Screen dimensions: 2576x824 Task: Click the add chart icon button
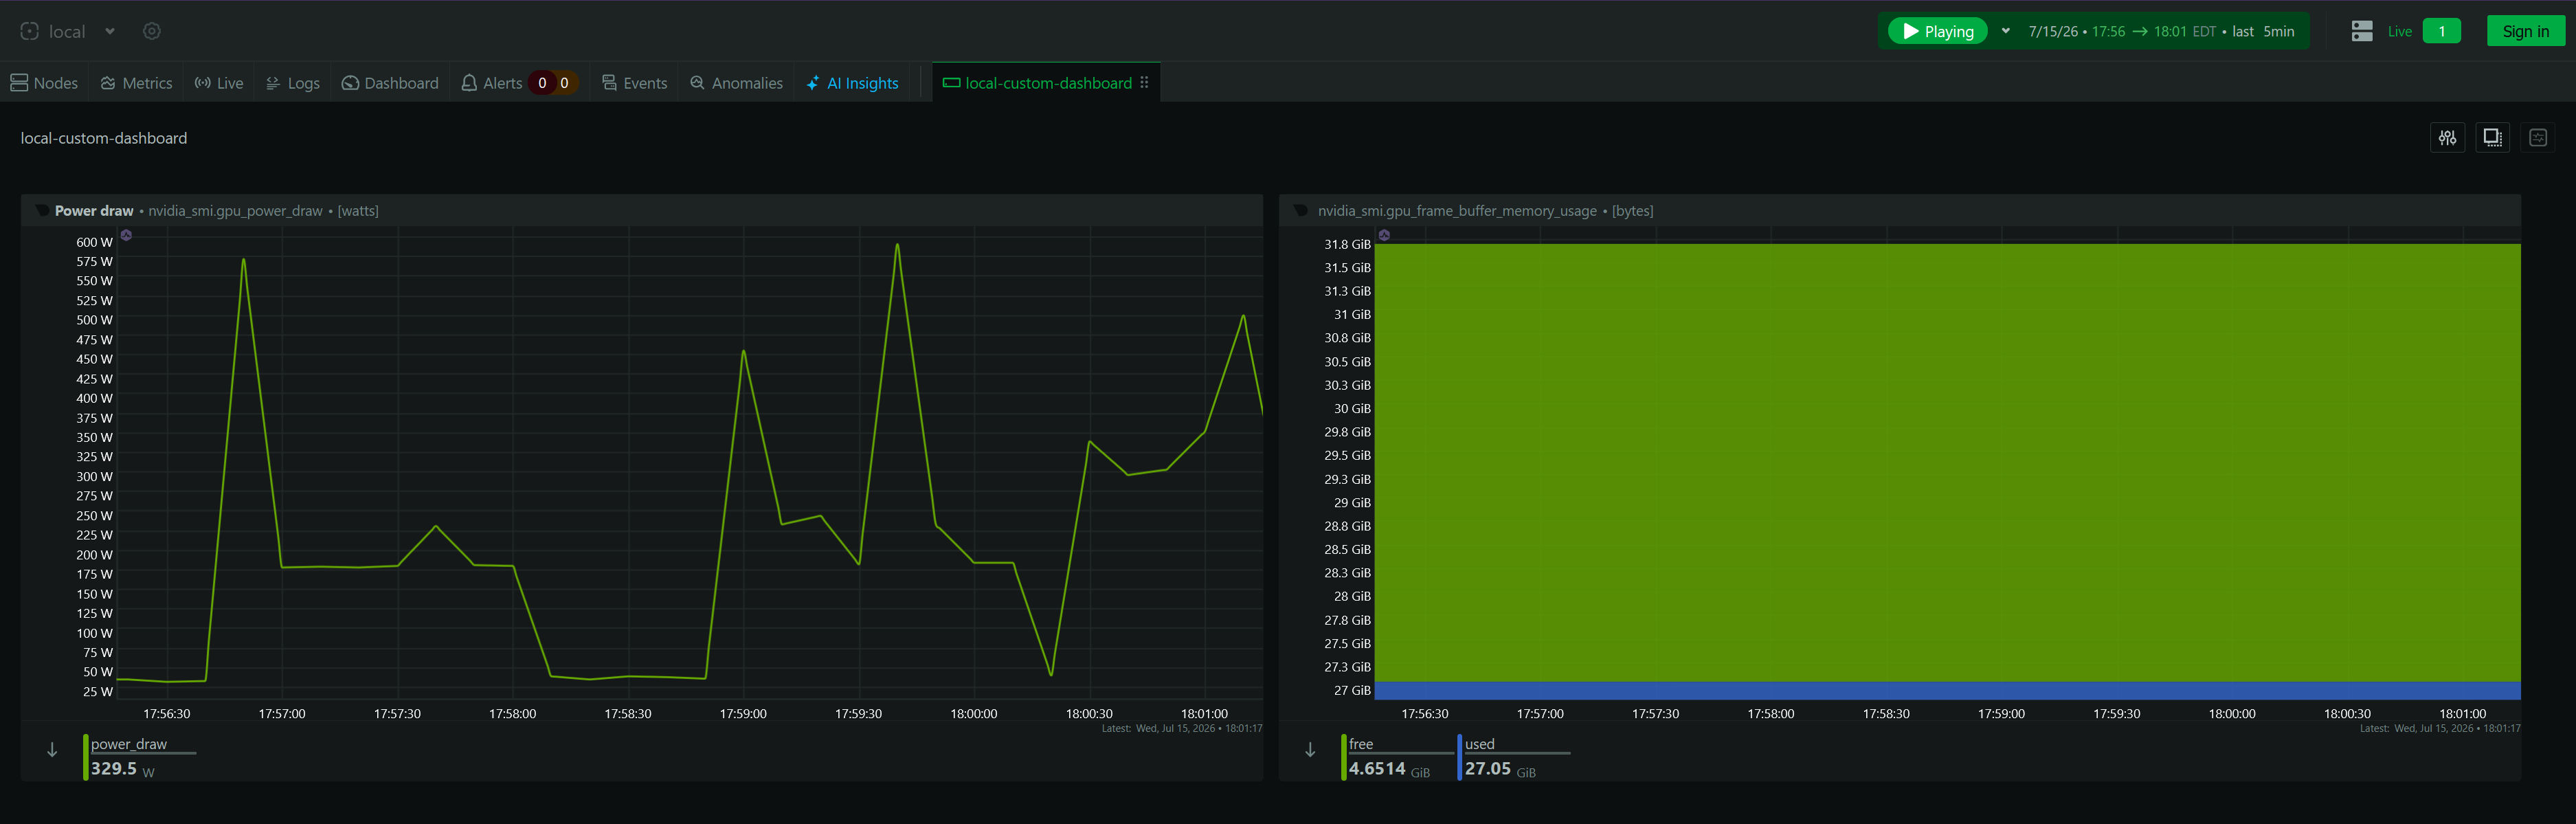2538,138
